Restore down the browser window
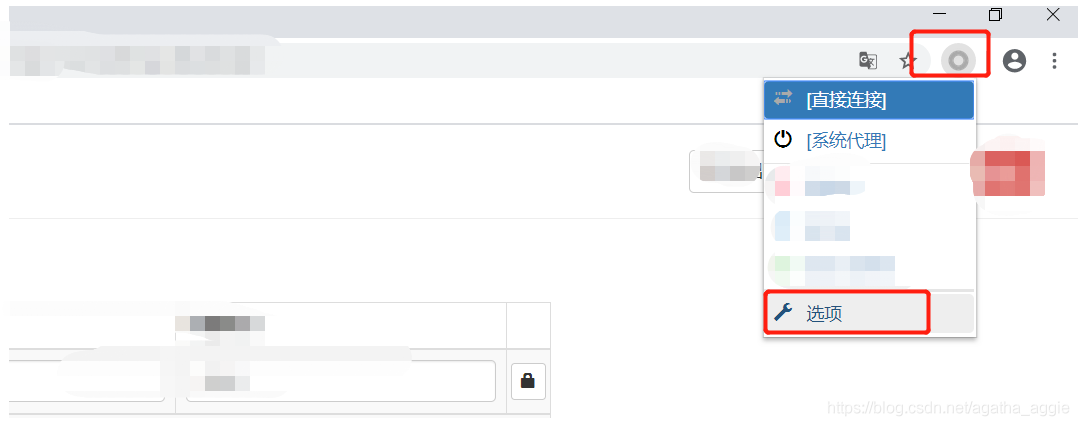 click(995, 14)
